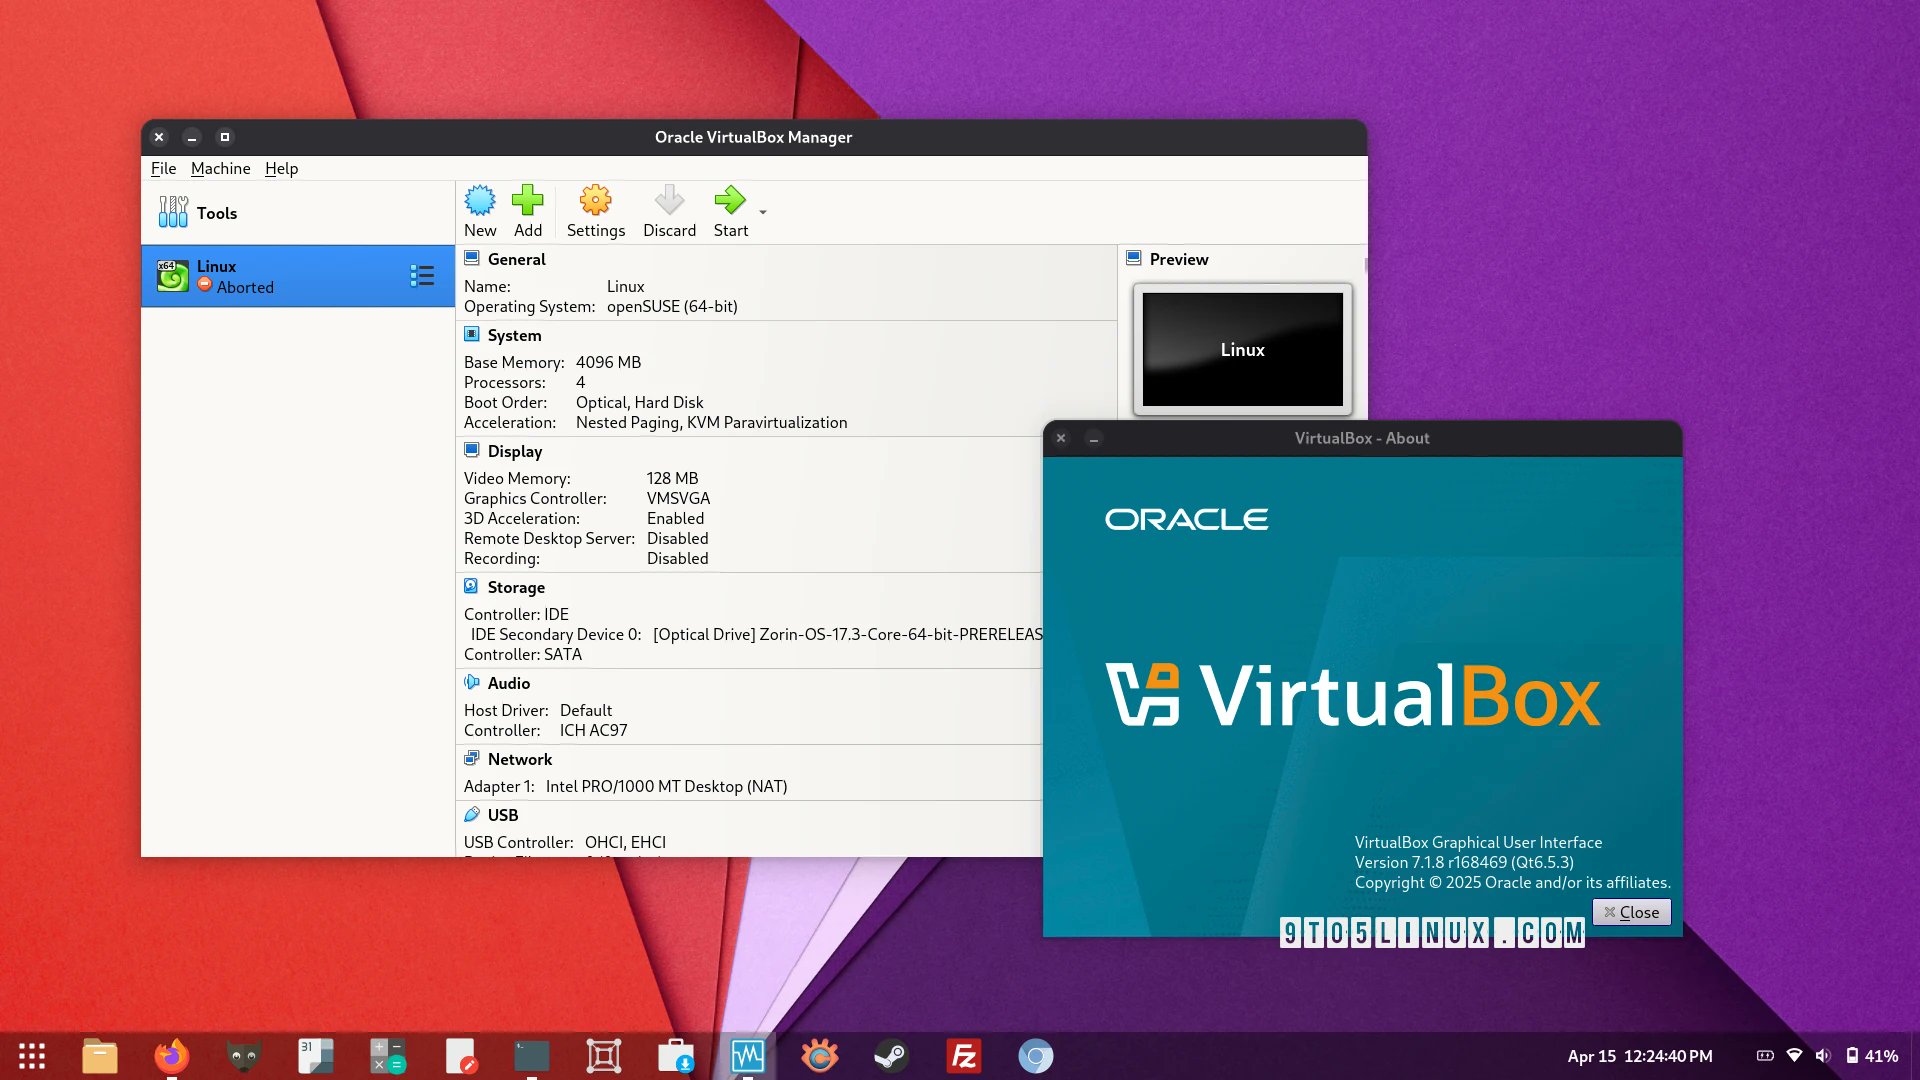Image resolution: width=1920 pixels, height=1080 pixels.
Task: Open Steam from the taskbar
Action: 892,1056
